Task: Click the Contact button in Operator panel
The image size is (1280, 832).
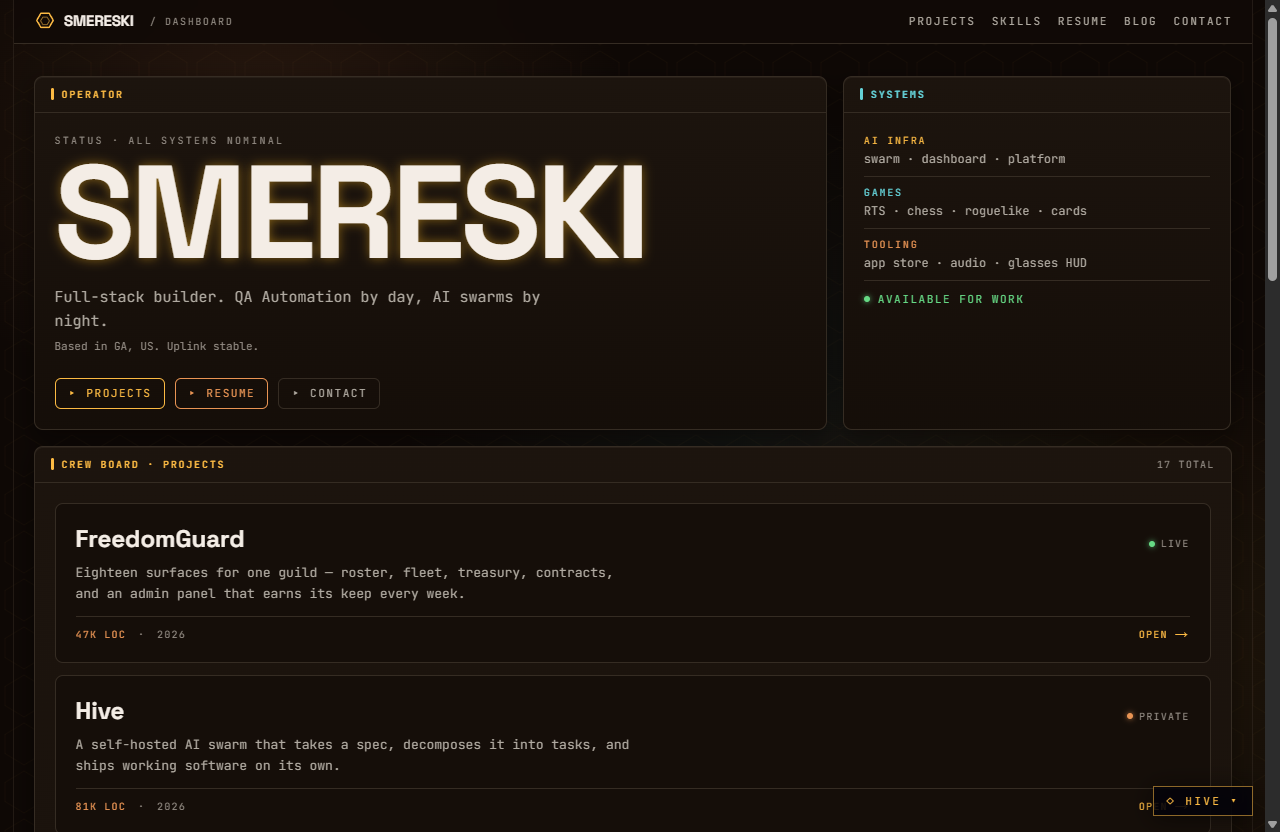Action: coord(329,393)
